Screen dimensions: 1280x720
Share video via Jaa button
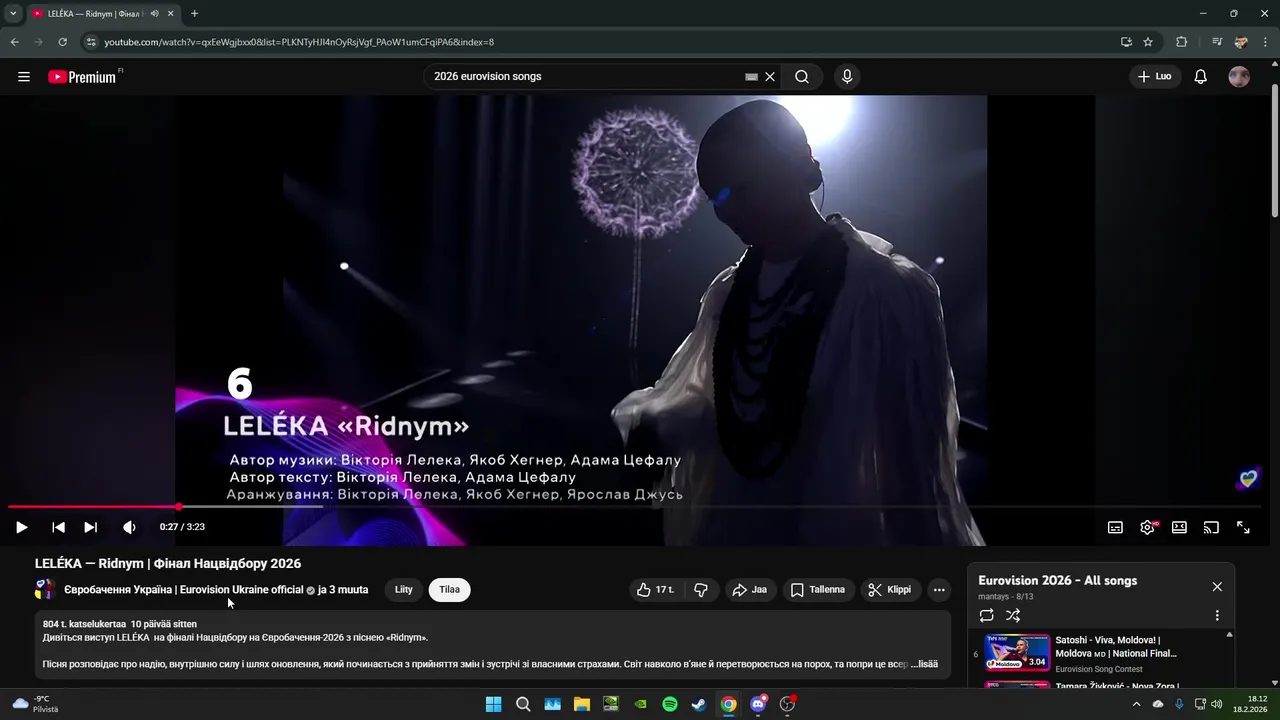[x=750, y=590]
